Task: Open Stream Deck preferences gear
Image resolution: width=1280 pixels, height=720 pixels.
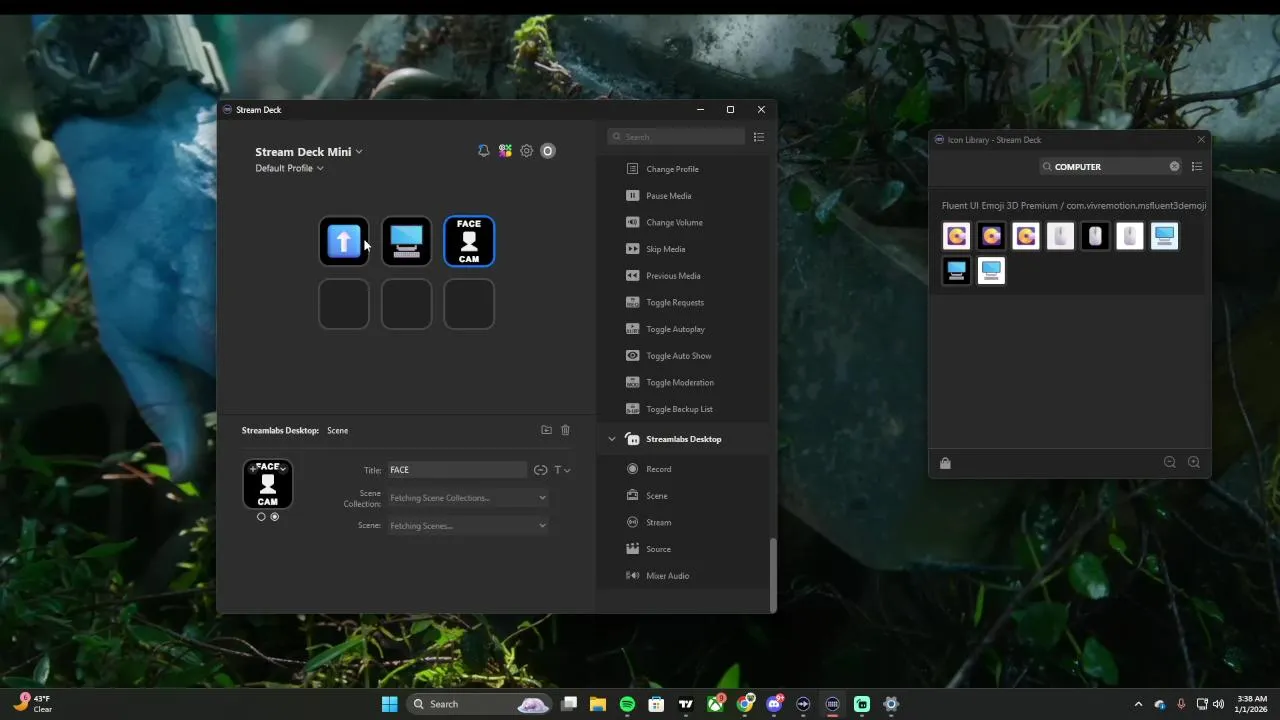Action: click(x=526, y=151)
